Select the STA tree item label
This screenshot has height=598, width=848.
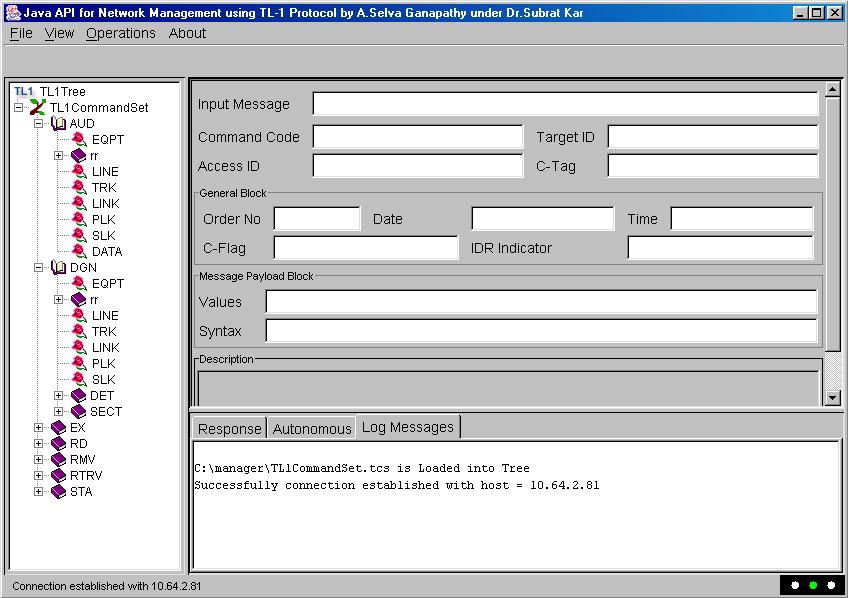click(x=81, y=491)
